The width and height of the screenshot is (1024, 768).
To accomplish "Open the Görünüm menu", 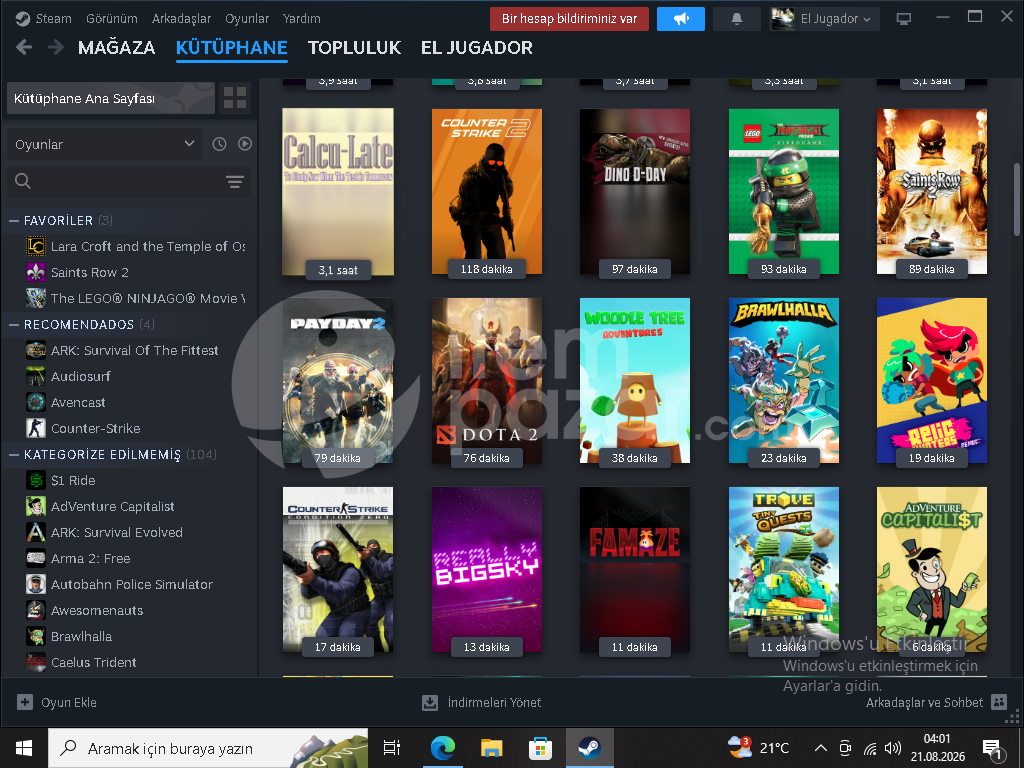I will tap(112, 19).
